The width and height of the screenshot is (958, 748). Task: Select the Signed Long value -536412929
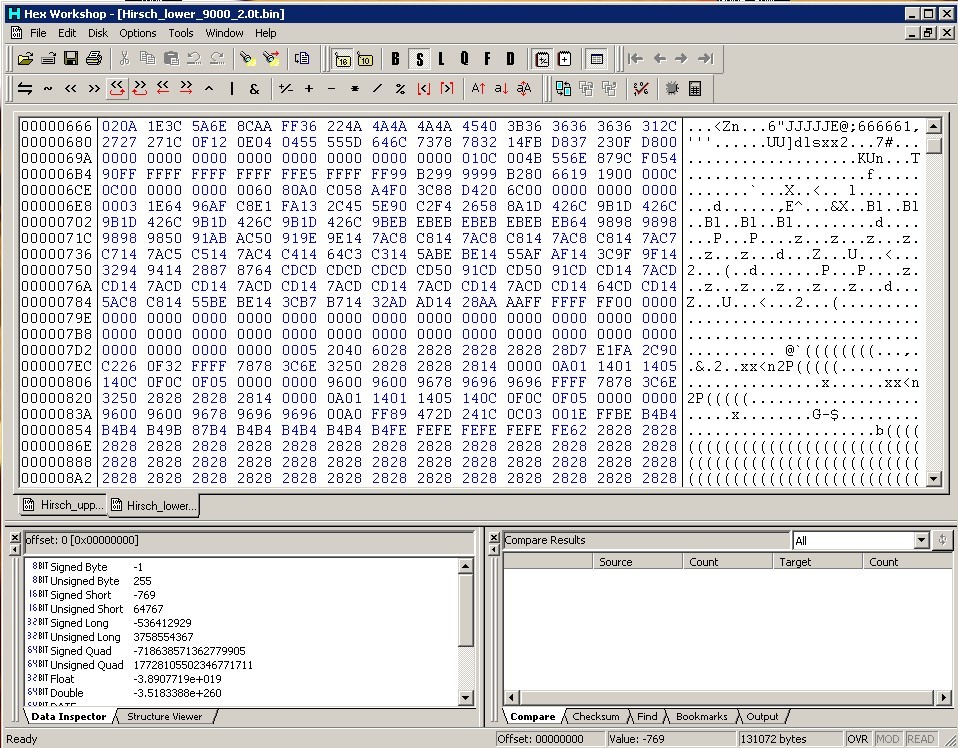click(x=162, y=623)
